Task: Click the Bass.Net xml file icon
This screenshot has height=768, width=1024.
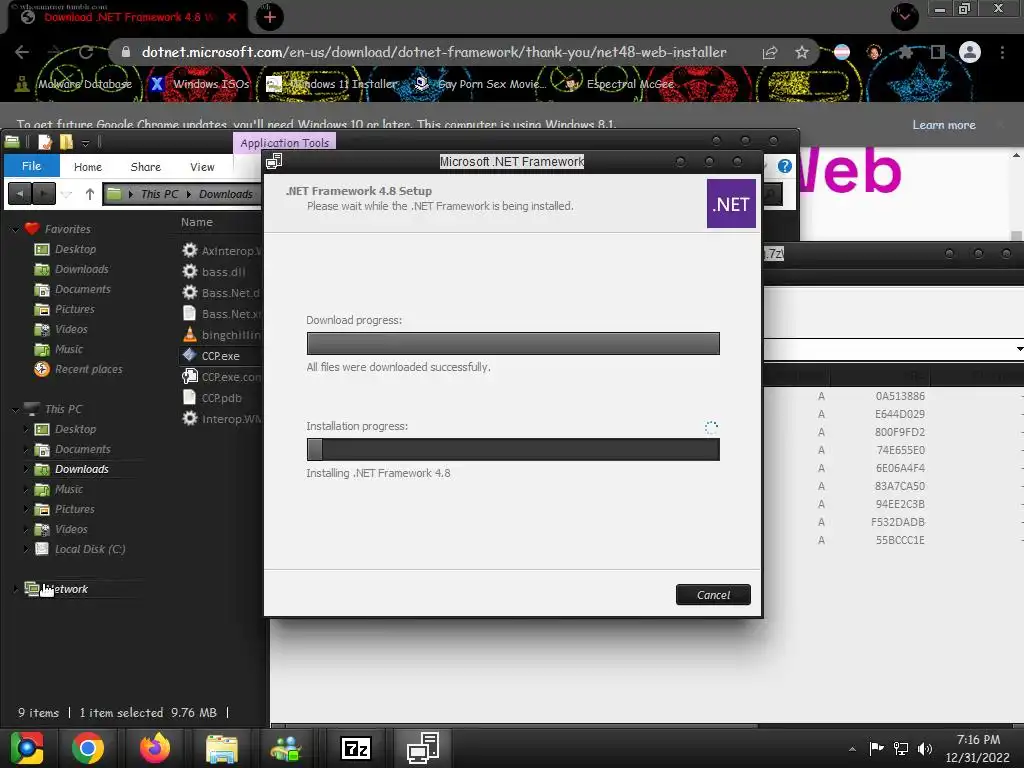Action: coord(189,313)
